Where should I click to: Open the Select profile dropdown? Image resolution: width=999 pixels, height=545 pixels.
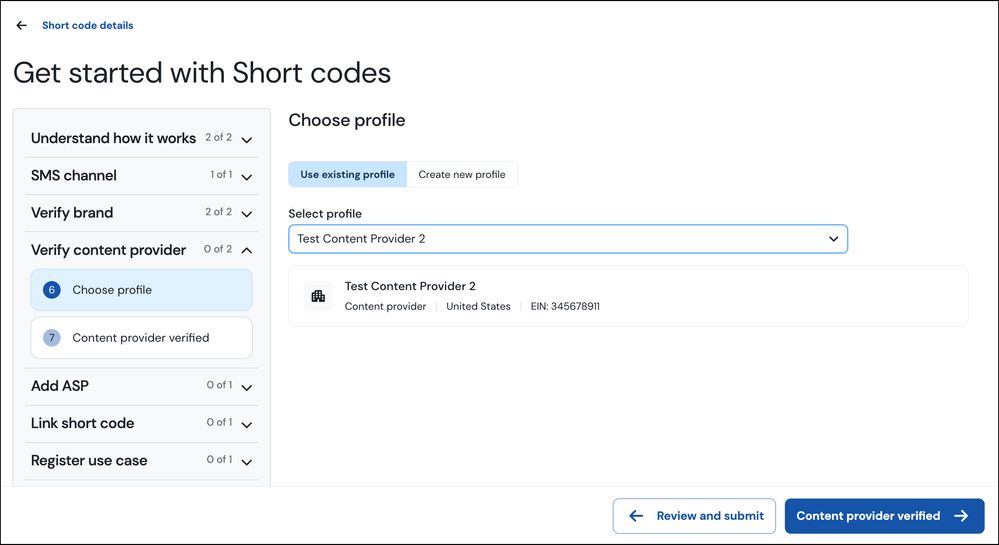(568, 239)
